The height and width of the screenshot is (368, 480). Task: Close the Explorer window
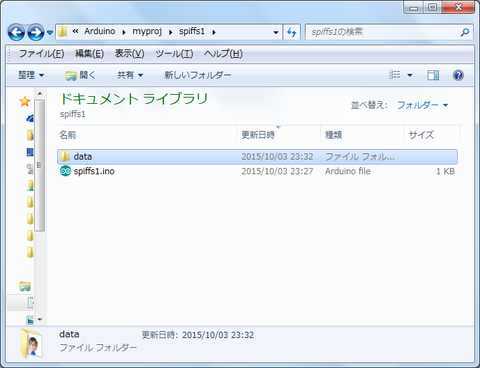point(458,7)
